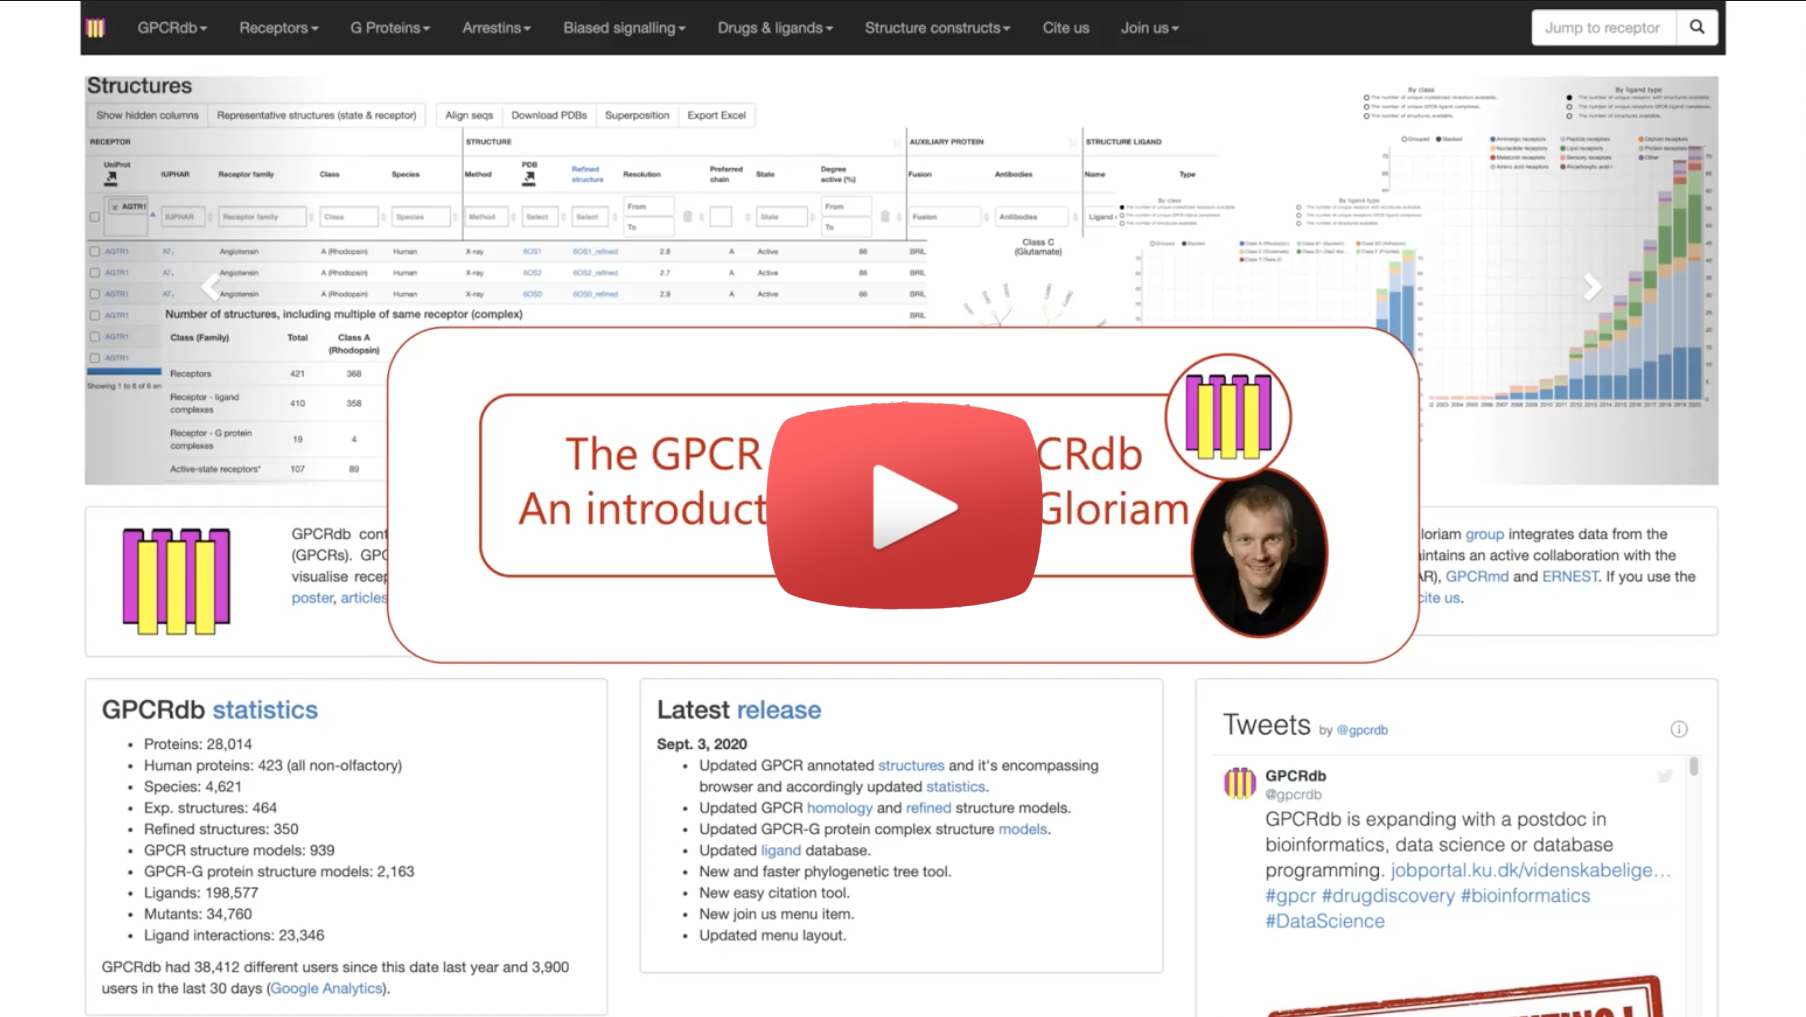Viewport: 1806px width, 1017px height.
Task: Expand the G Proteins menu
Action: (x=390, y=28)
